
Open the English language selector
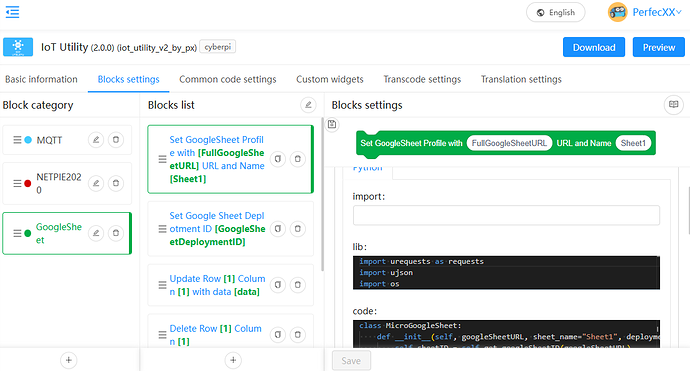click(x=555, y=12)
